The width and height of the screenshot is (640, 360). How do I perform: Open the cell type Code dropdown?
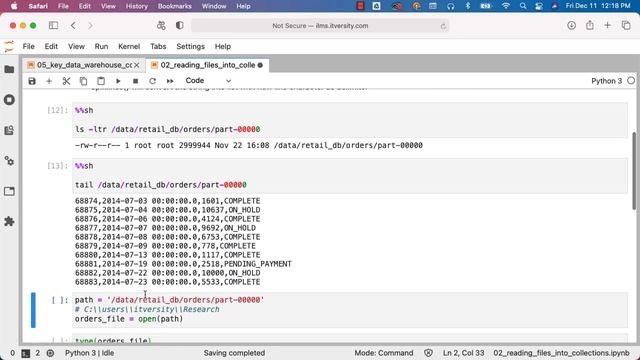coord(208,81)
